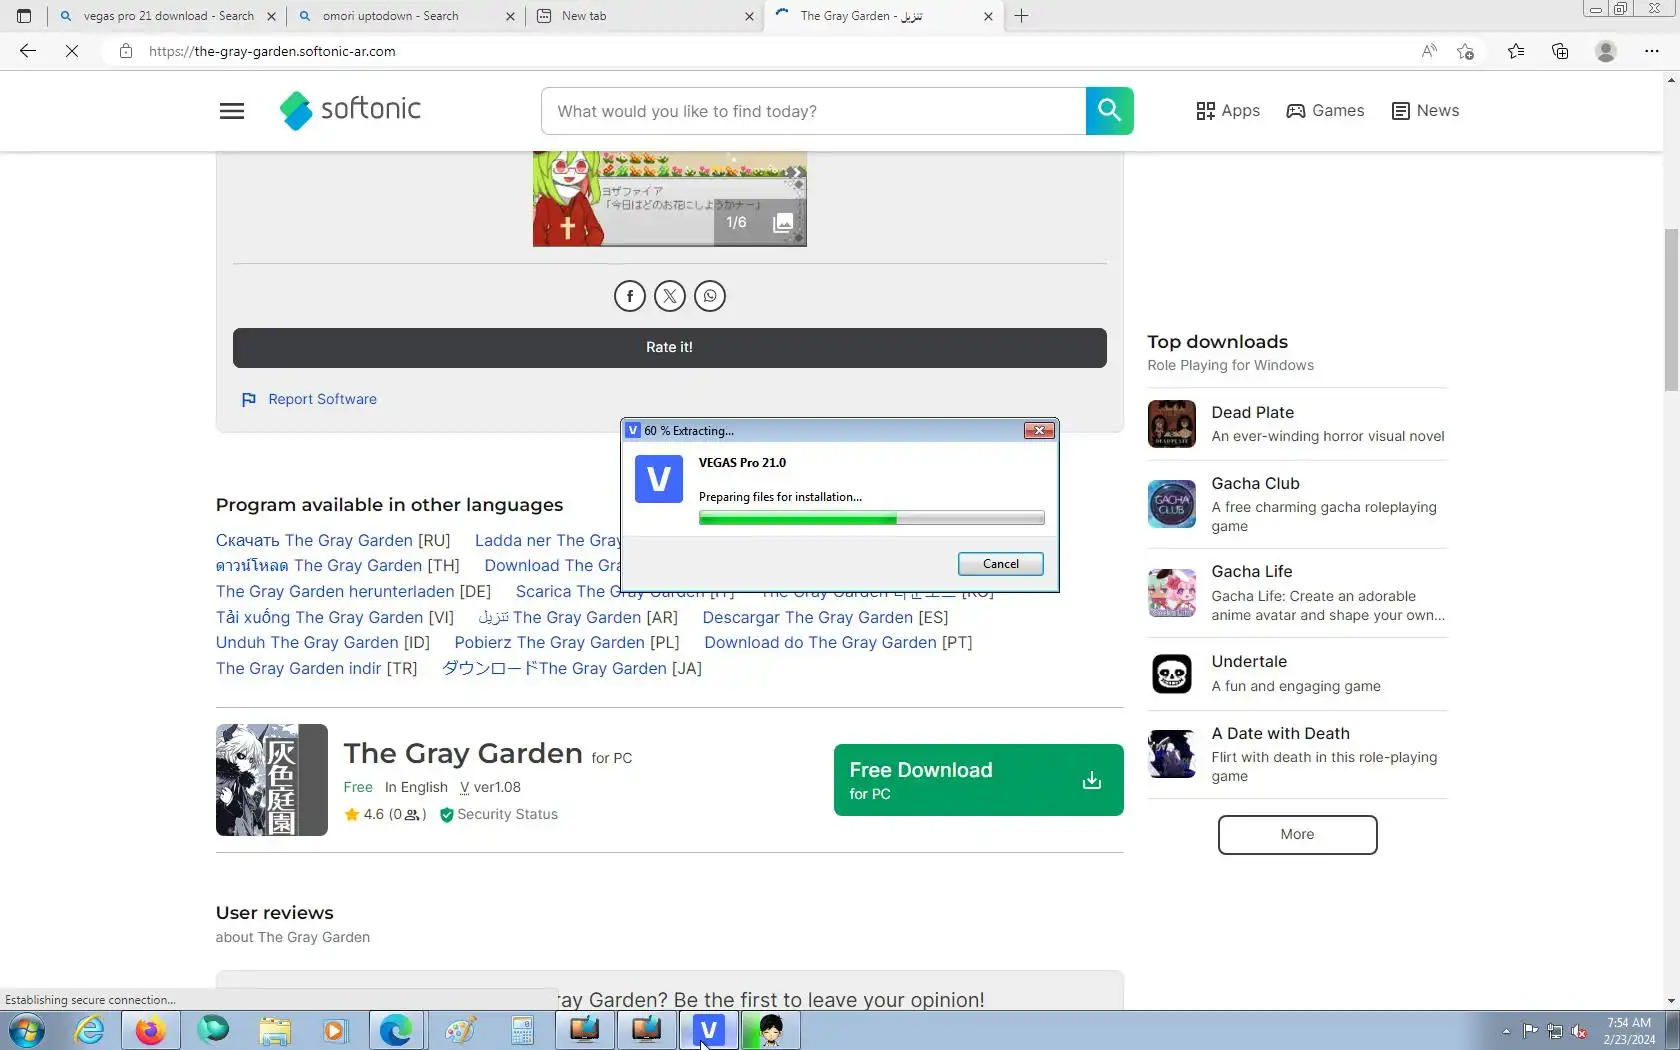Select 'The Gray Garden' browser tab
Image resolution: width=1680 pixels, height=1050 pixels.
884,16
